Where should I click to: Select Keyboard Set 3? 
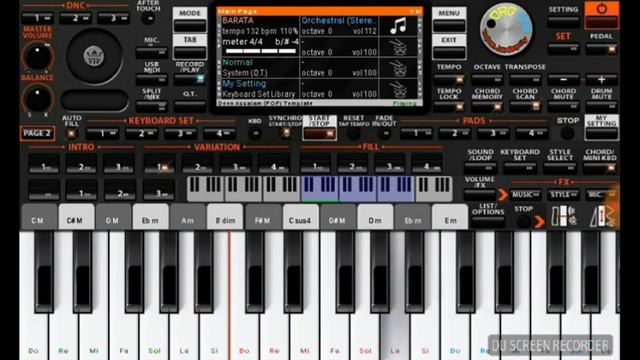point(180,133)
